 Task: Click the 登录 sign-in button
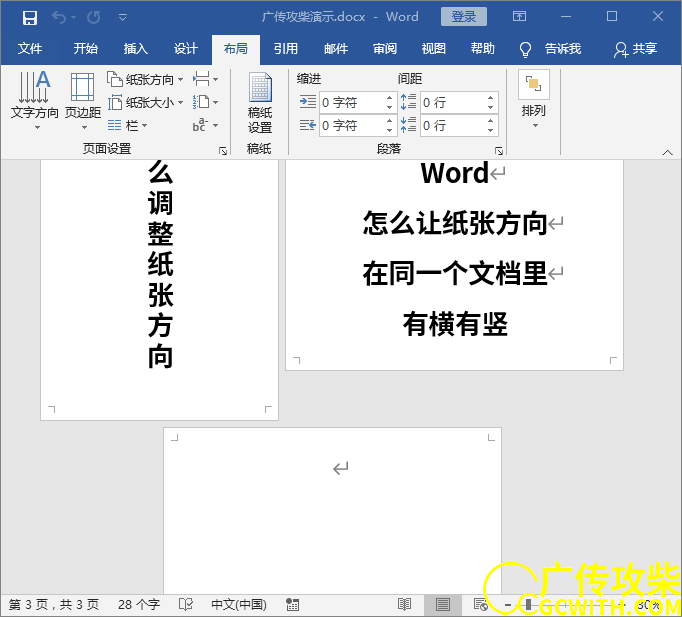[464, 17]
